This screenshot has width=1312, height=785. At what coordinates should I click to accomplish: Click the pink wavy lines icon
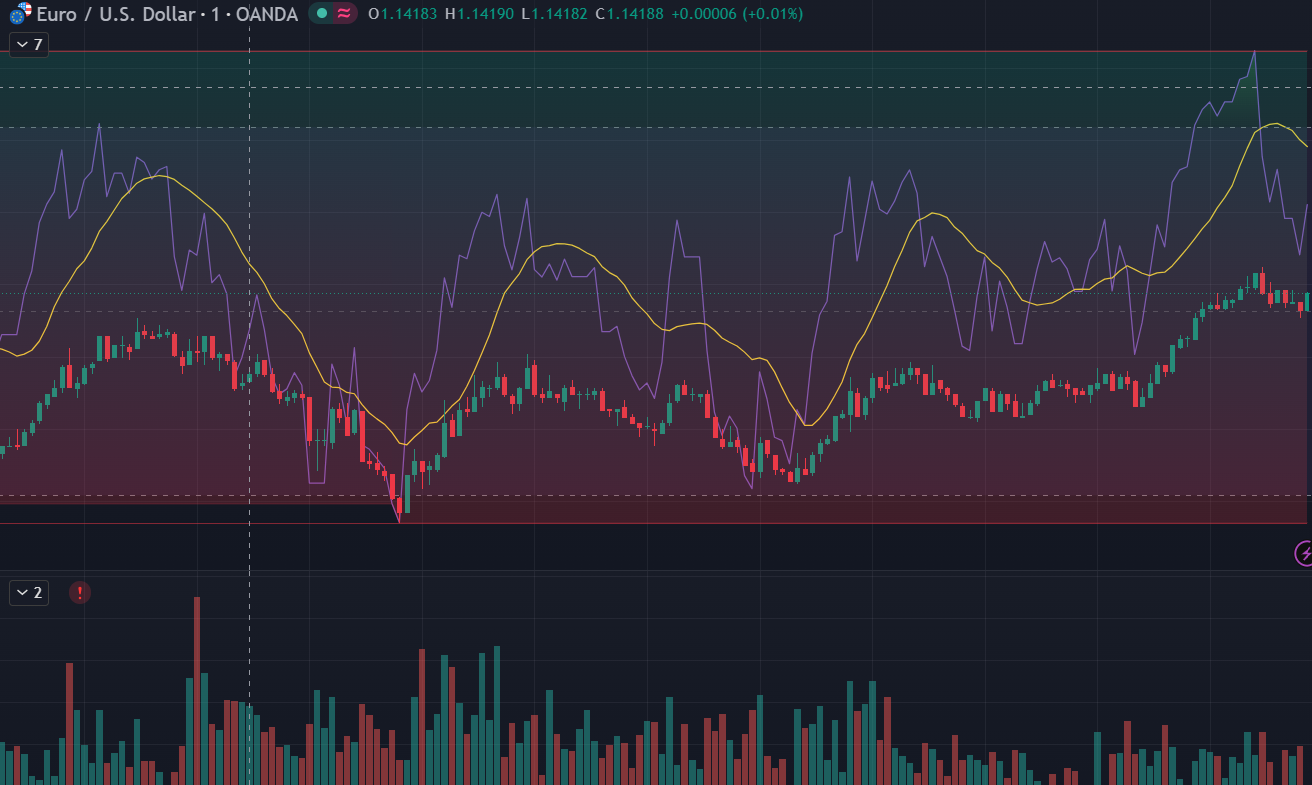click(344, 14)
